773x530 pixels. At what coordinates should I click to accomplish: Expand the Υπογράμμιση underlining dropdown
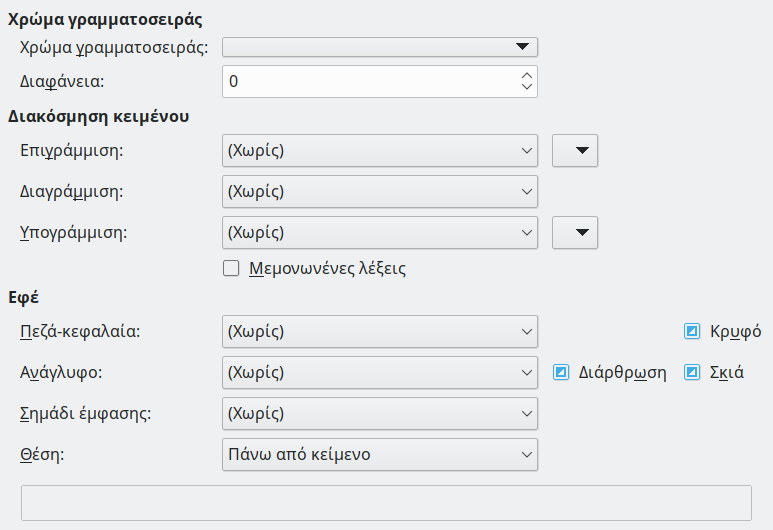pos(379,233)
